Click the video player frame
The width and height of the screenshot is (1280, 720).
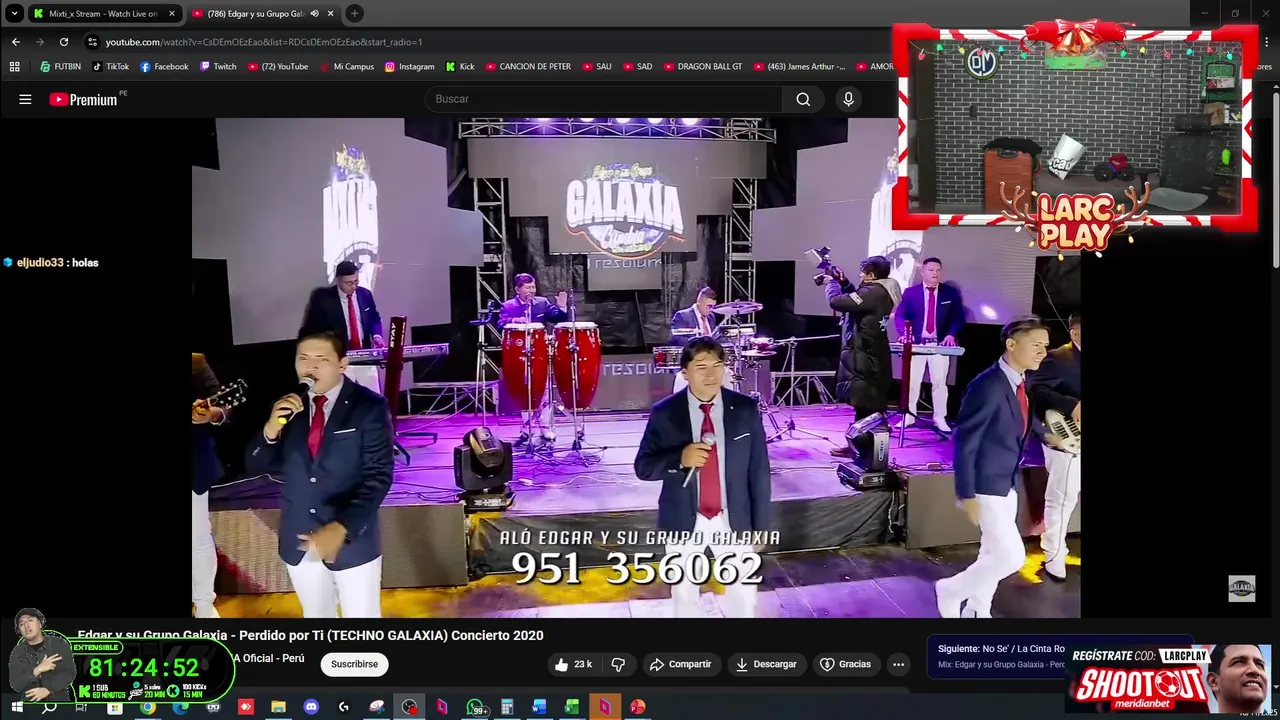636,367
